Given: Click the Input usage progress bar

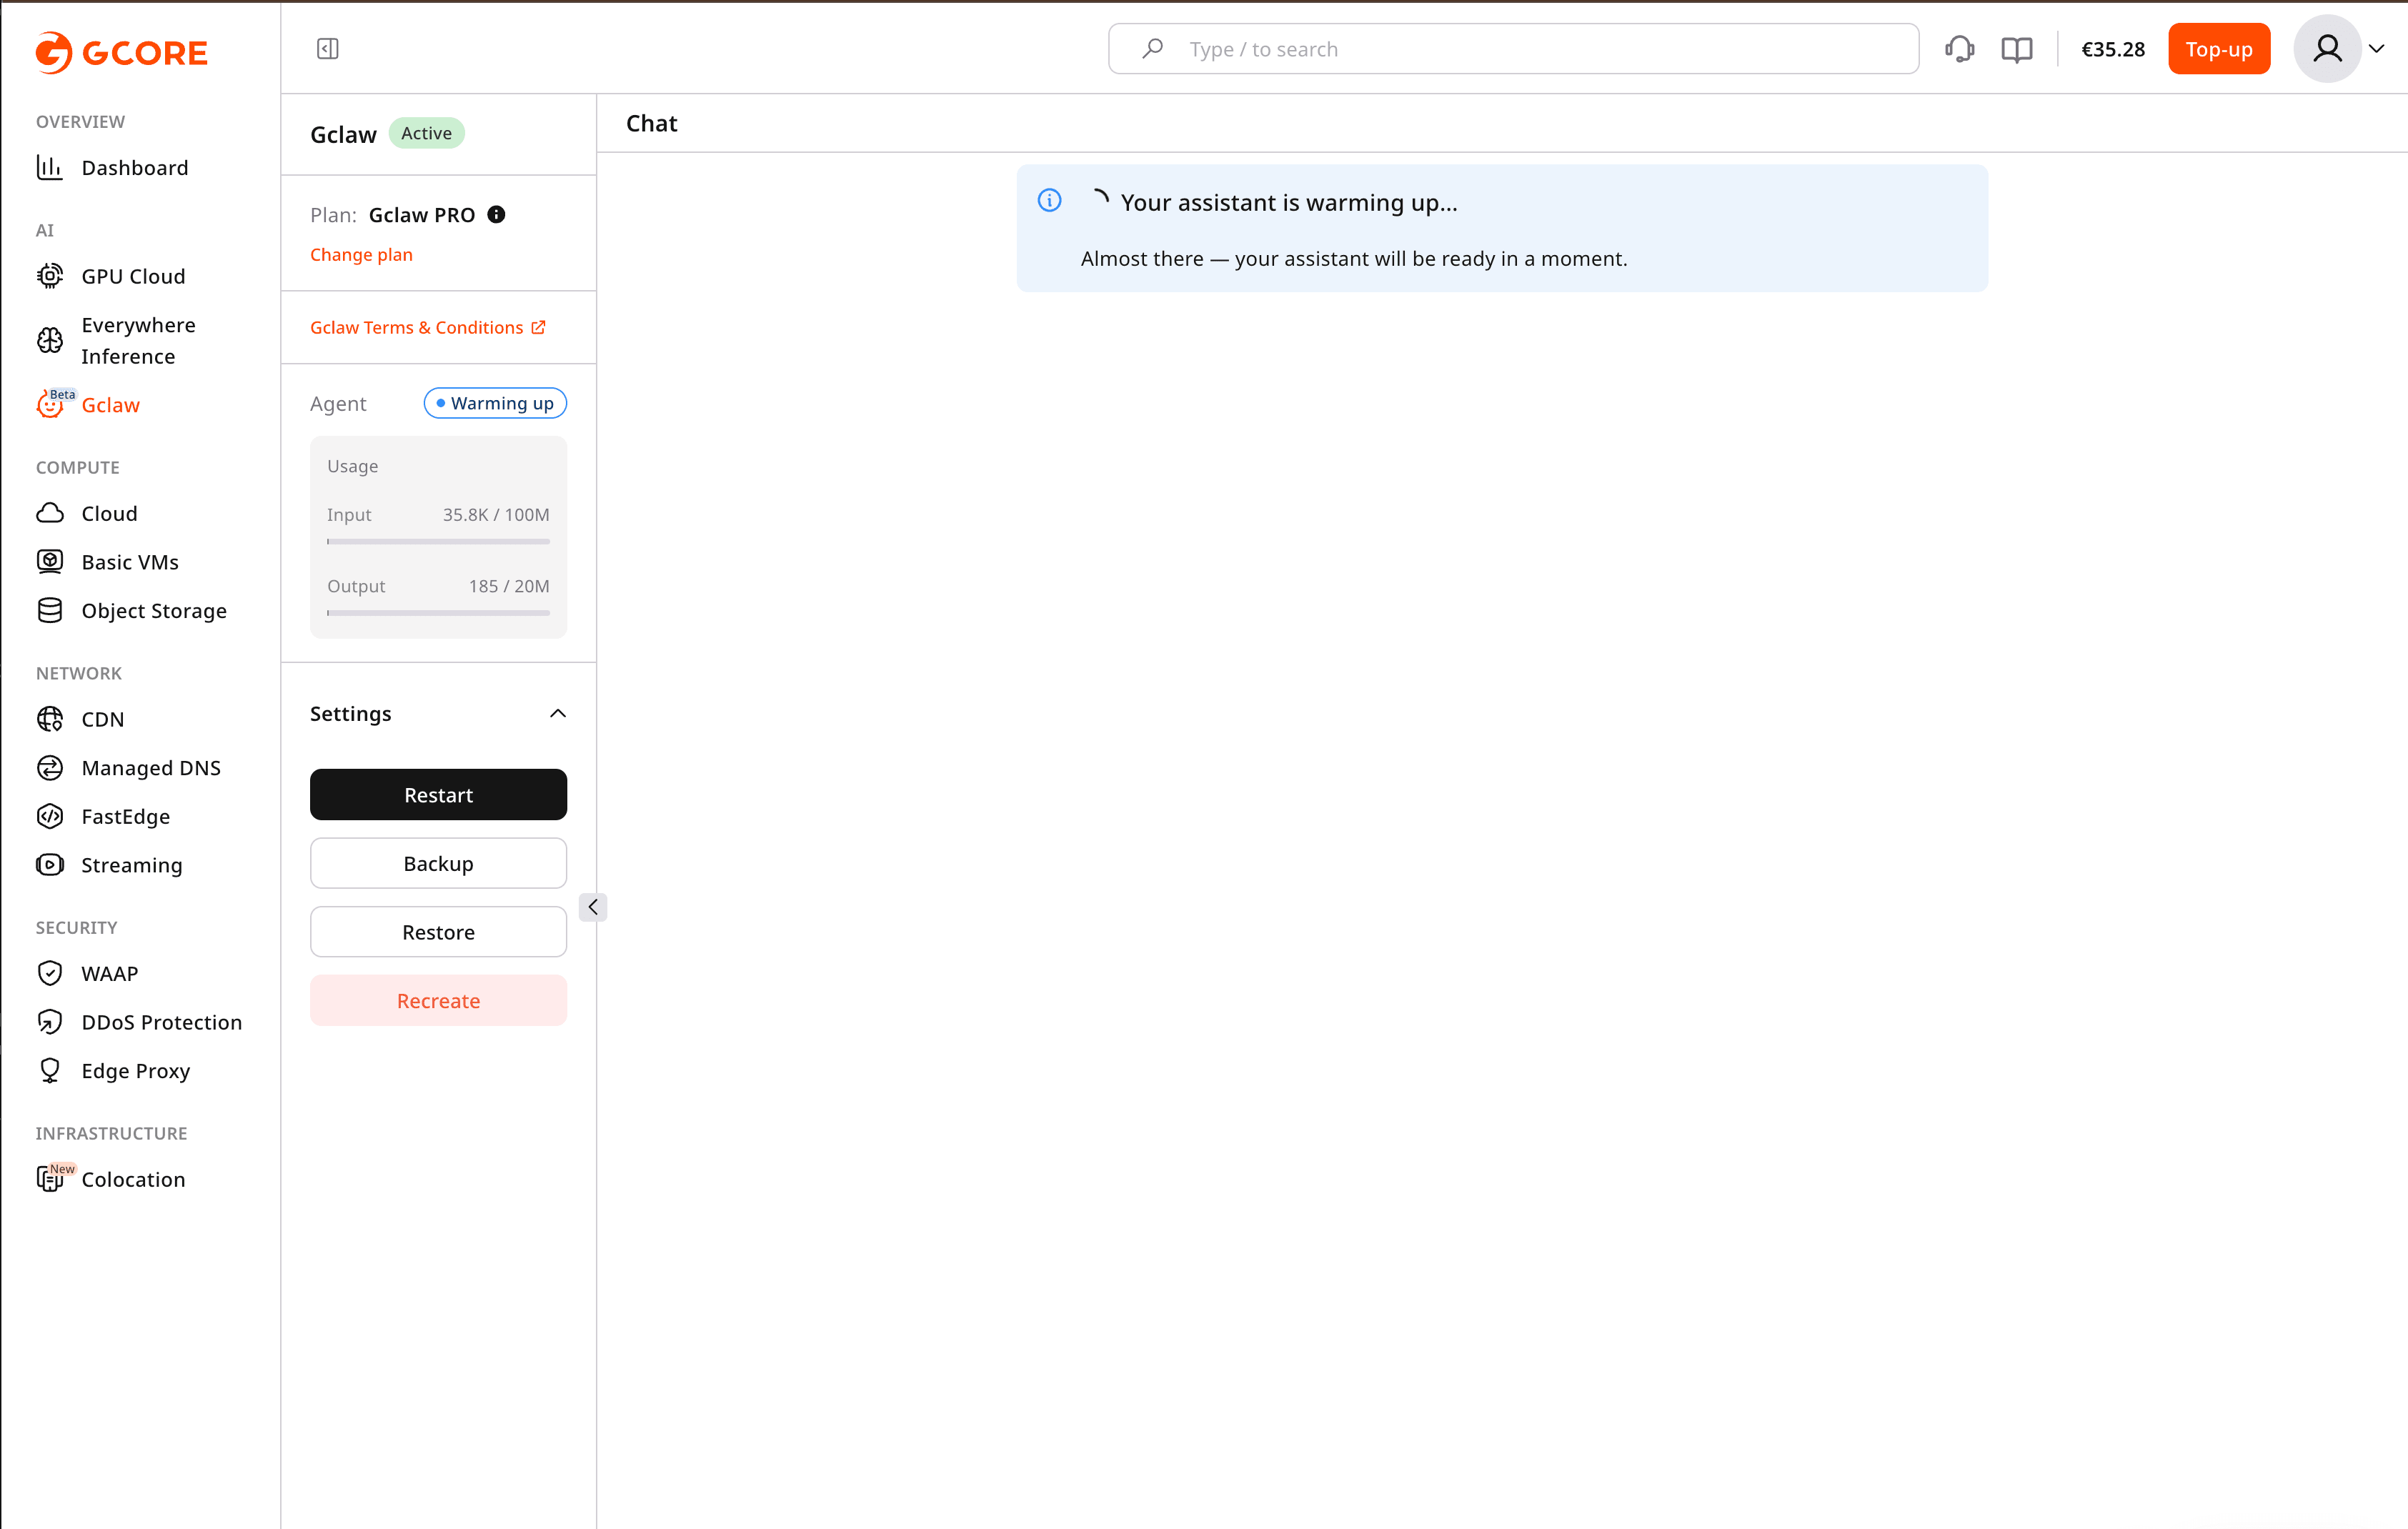Looking at the screenshot, I should point(438,542).
